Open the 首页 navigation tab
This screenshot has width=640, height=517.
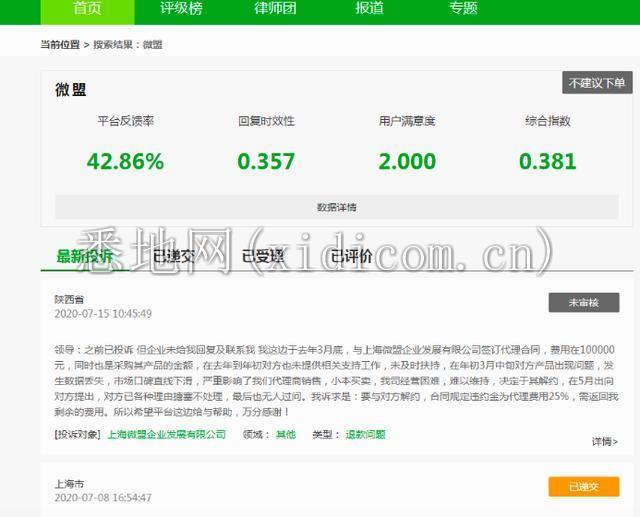click(87, 10)
